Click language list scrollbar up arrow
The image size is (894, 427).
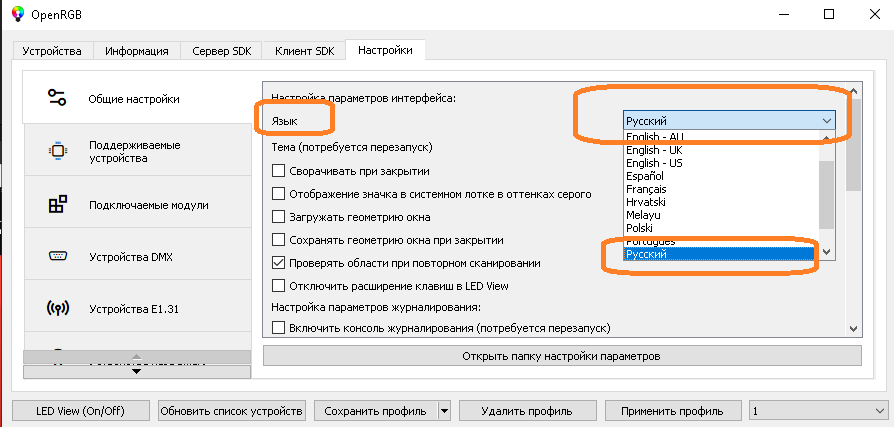[x=827, y=137]
